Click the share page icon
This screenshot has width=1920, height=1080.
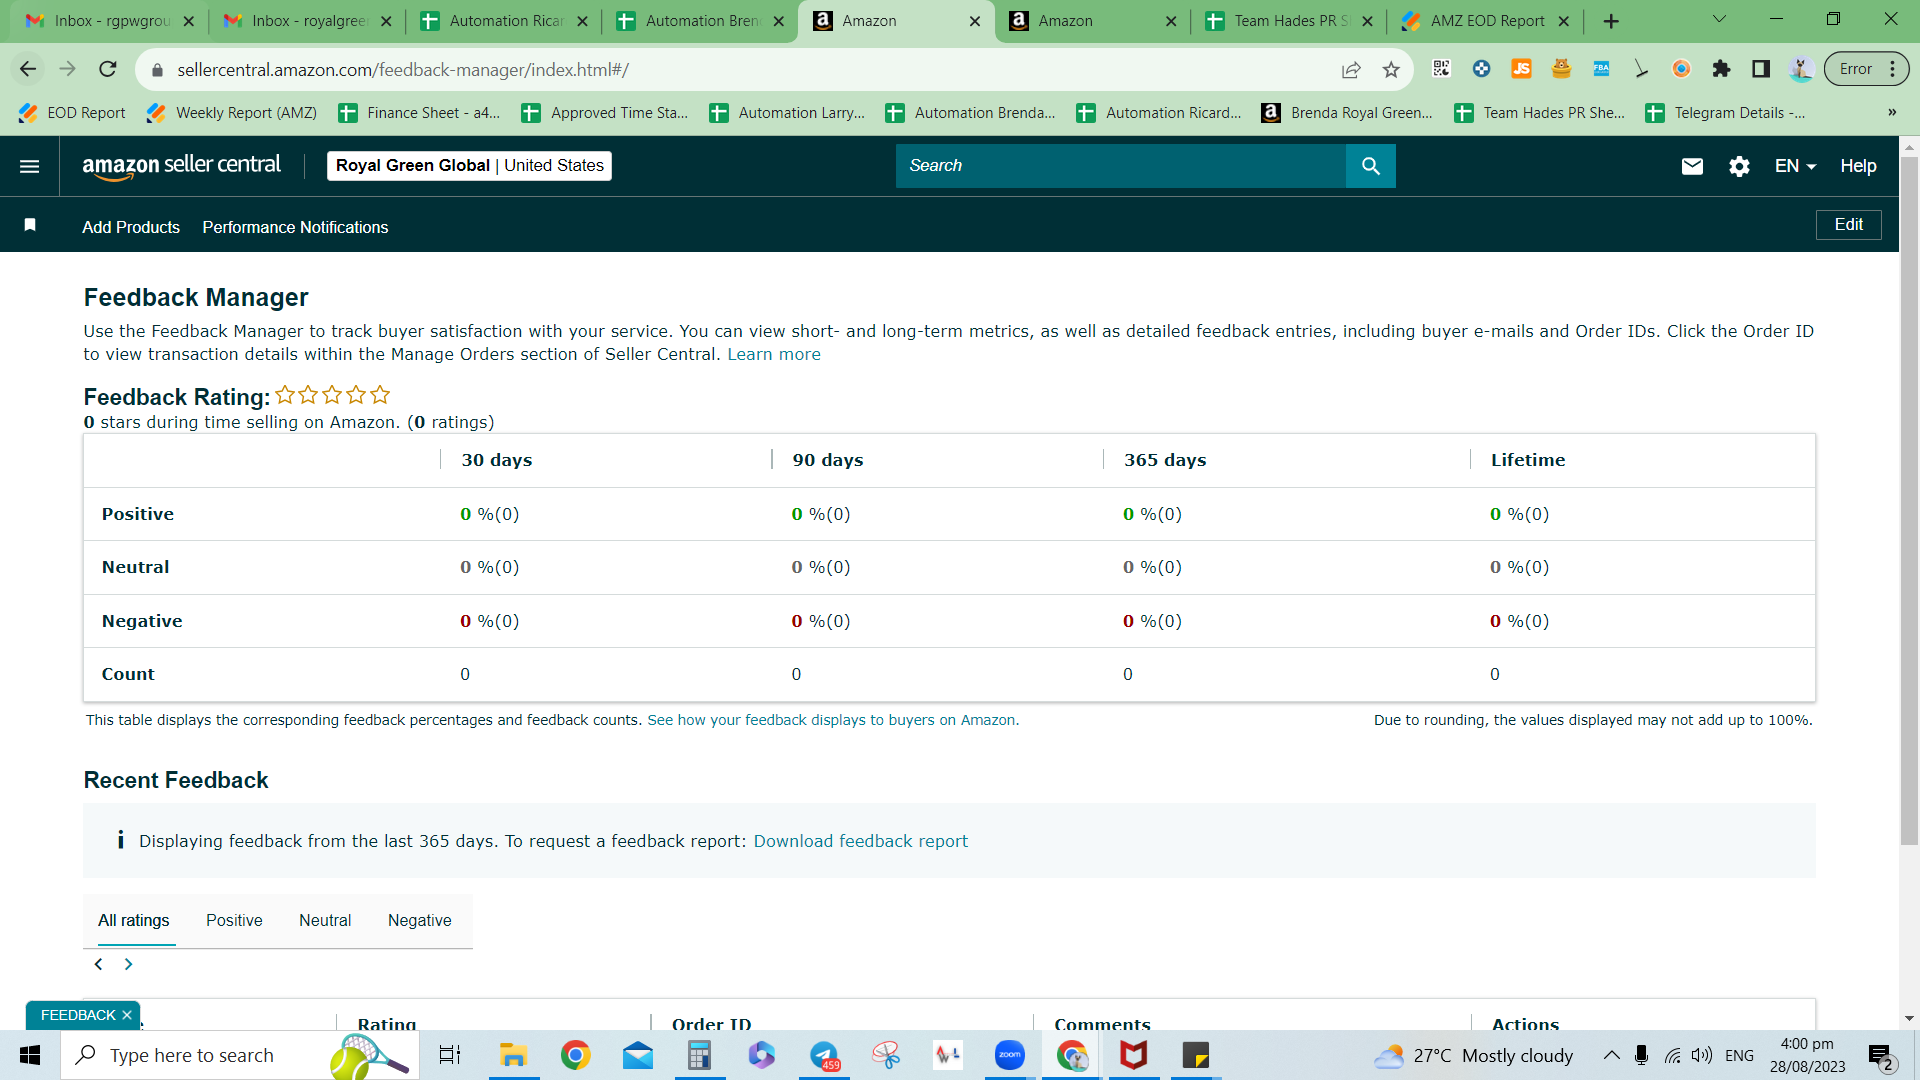point(1351,69)
